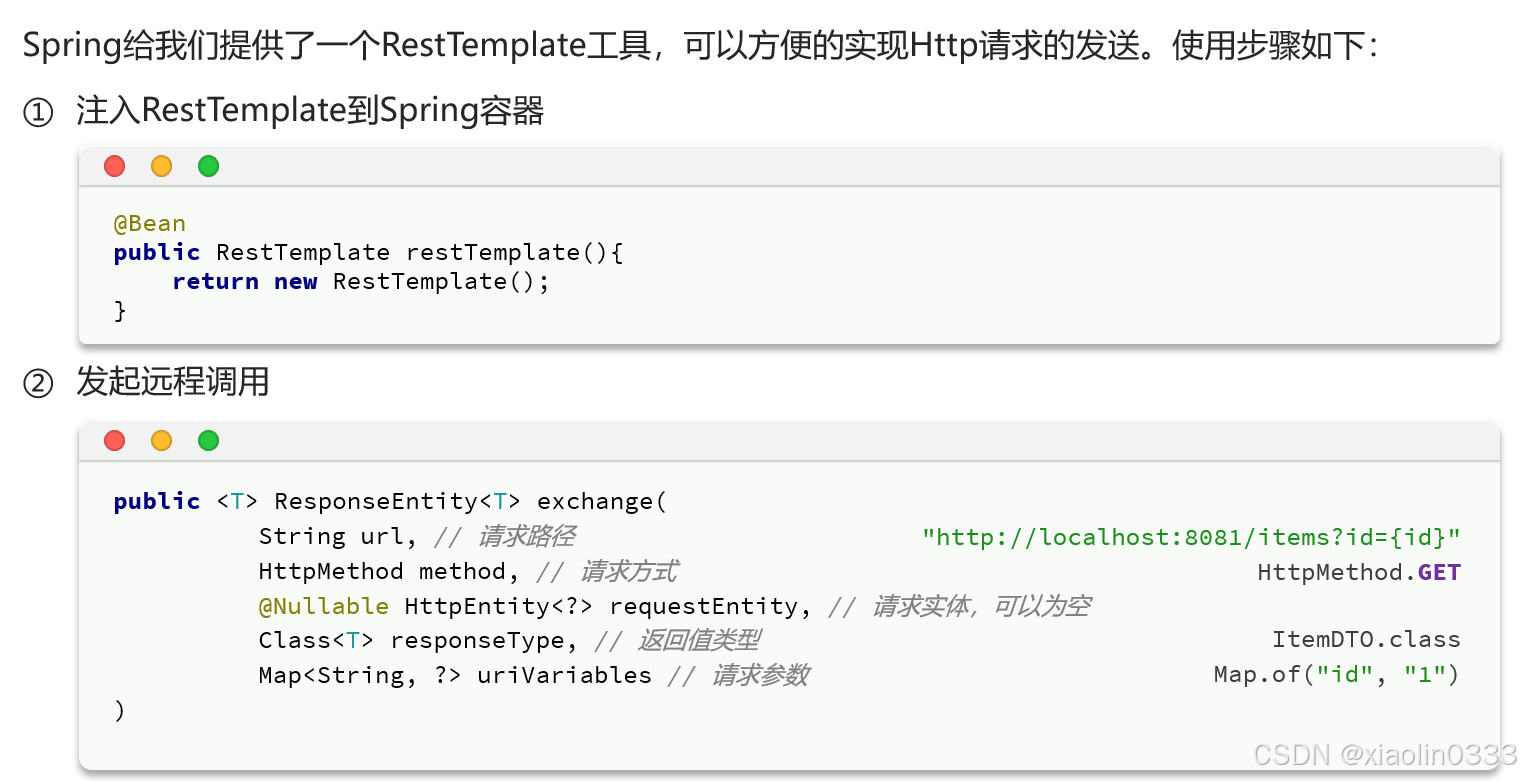Click the heading 发起远程调用

[173, 382]
